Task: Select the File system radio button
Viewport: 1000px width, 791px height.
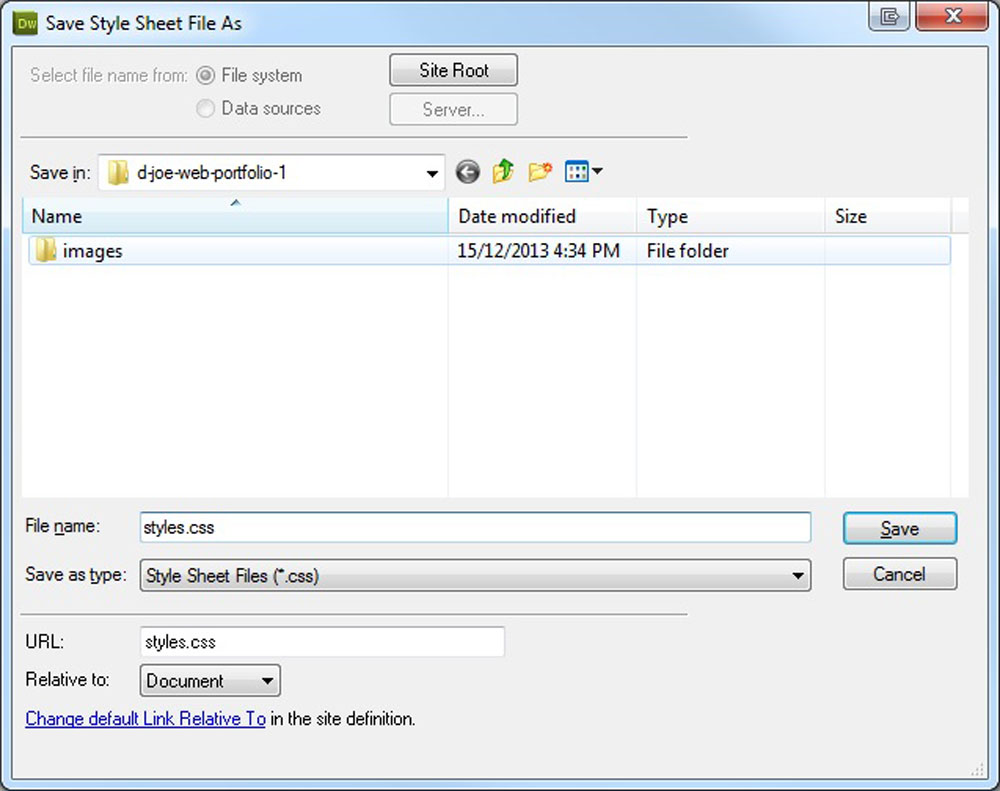Action: pyautogui.click(x=205, y=76)
